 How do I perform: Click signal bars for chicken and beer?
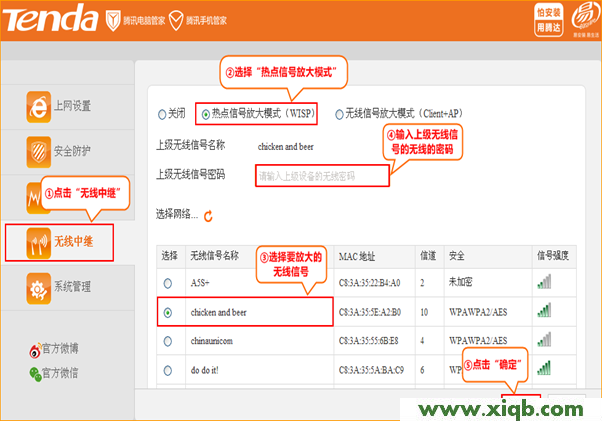point(544,310)
